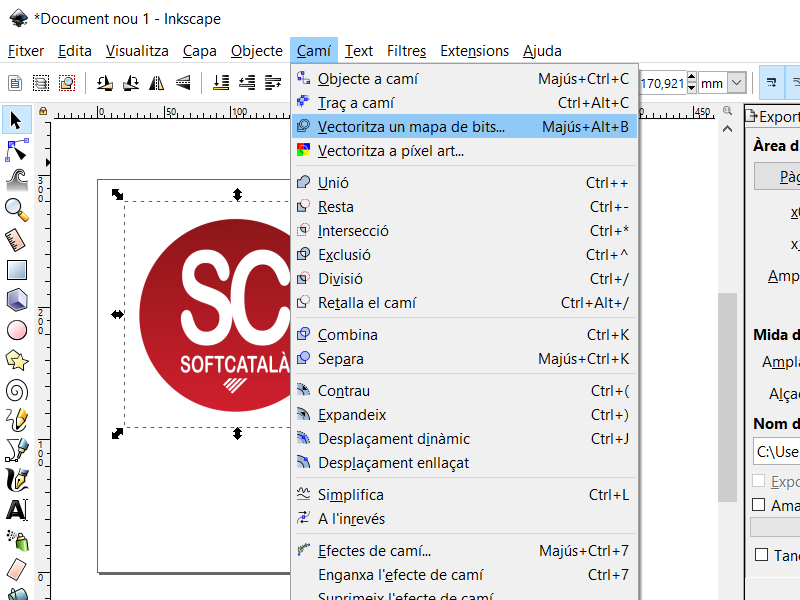Choose 'Vectoritza un mapa de bits...'
Image resolution: width=800 pixels, height=600 pixels.
(464, 127)
